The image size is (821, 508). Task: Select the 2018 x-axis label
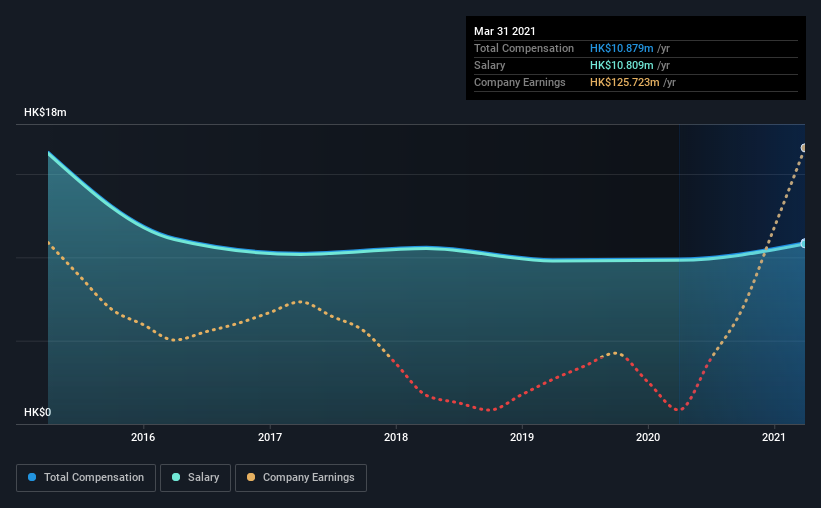pyautogui.click(x=396, y=437)
